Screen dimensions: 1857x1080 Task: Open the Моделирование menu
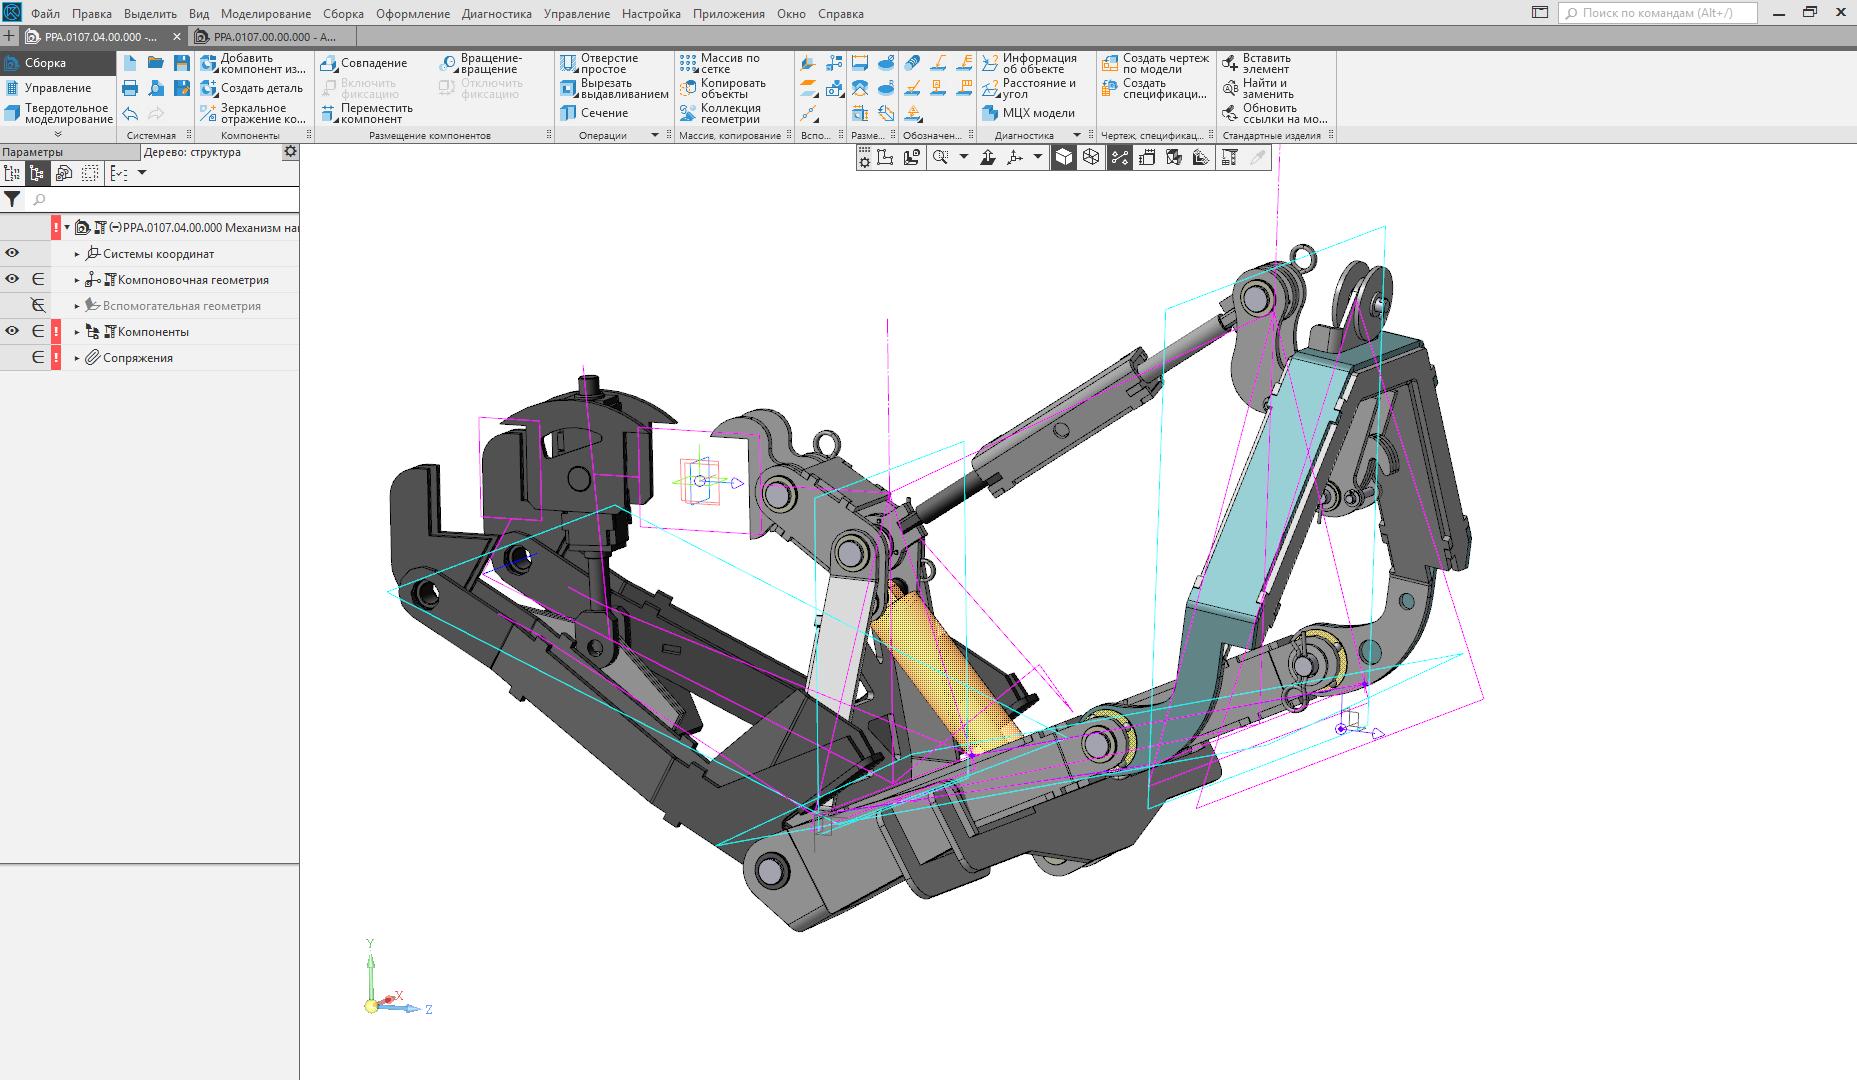(x=265, y=14)
